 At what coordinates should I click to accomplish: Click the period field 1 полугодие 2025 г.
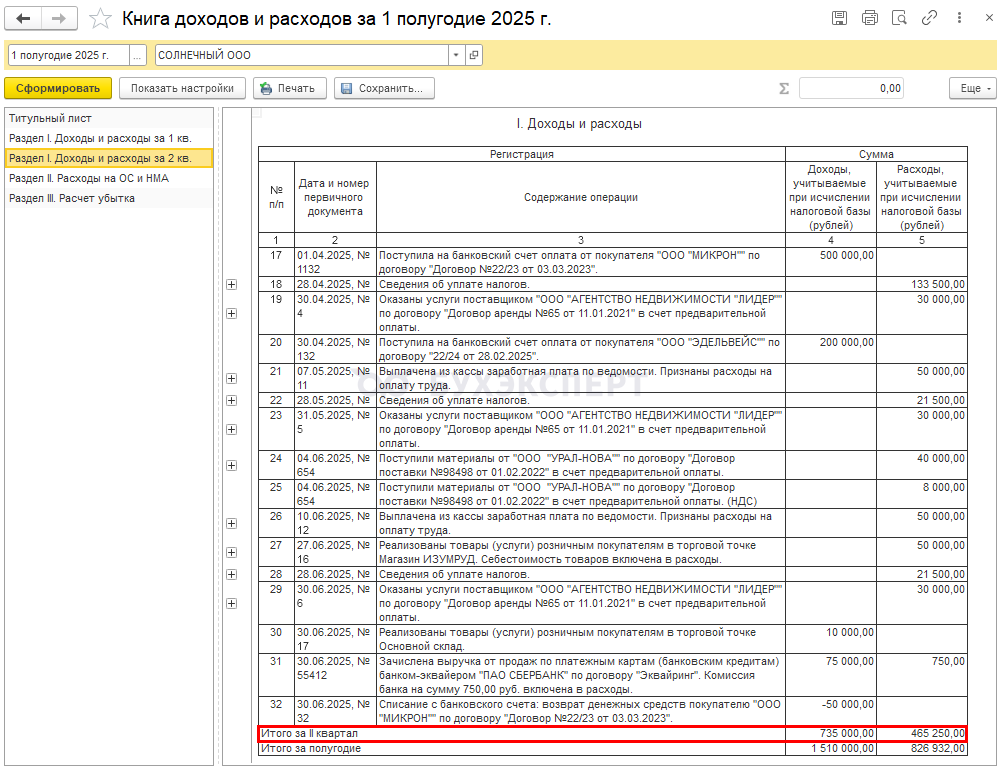point(68,55)
